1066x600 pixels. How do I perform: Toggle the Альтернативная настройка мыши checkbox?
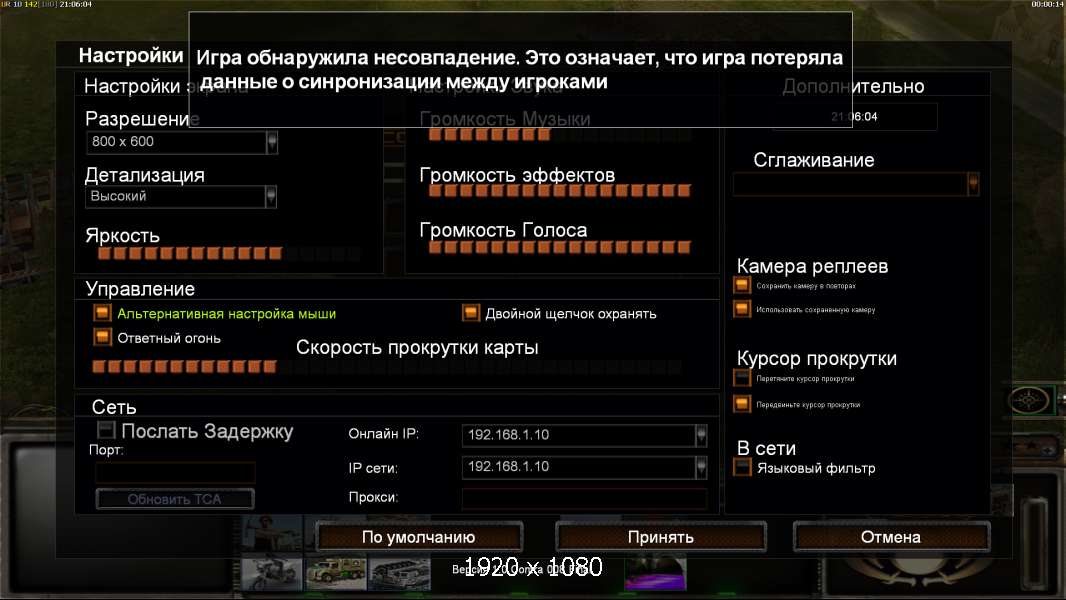pyautogui.click(x=102, y=313)
